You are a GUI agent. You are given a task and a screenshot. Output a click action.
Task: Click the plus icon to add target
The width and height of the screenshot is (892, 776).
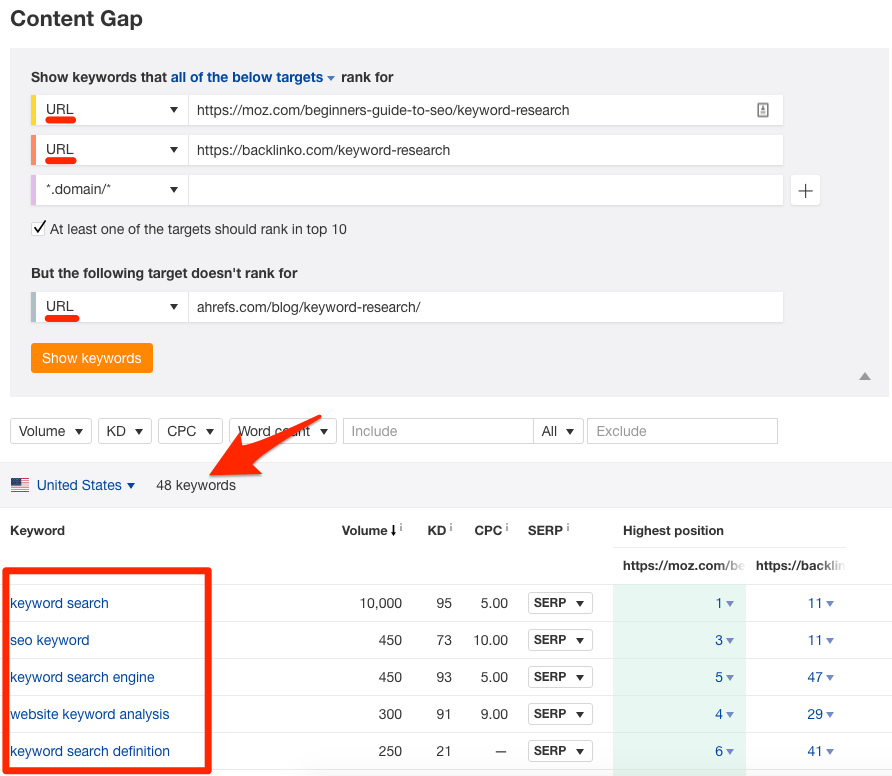pyautogui.click(x=805, y=191)
